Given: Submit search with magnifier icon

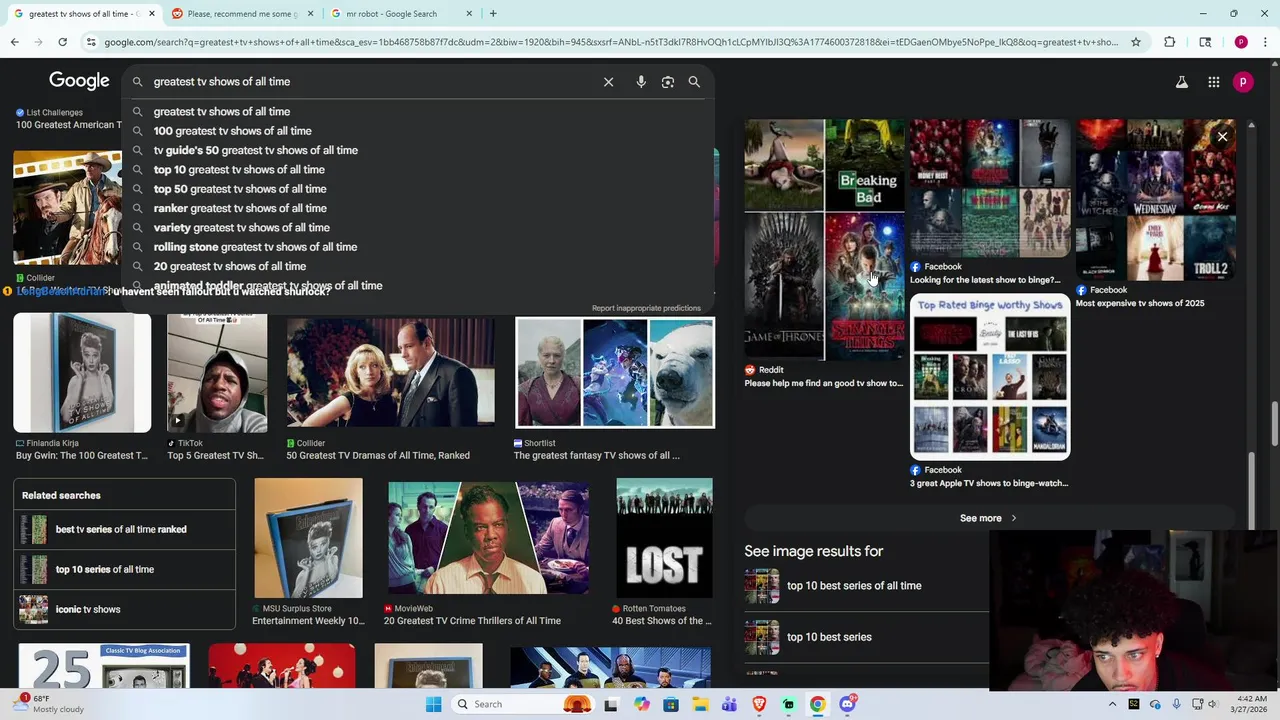Looking at the screenshot, I should pos(694,82).
